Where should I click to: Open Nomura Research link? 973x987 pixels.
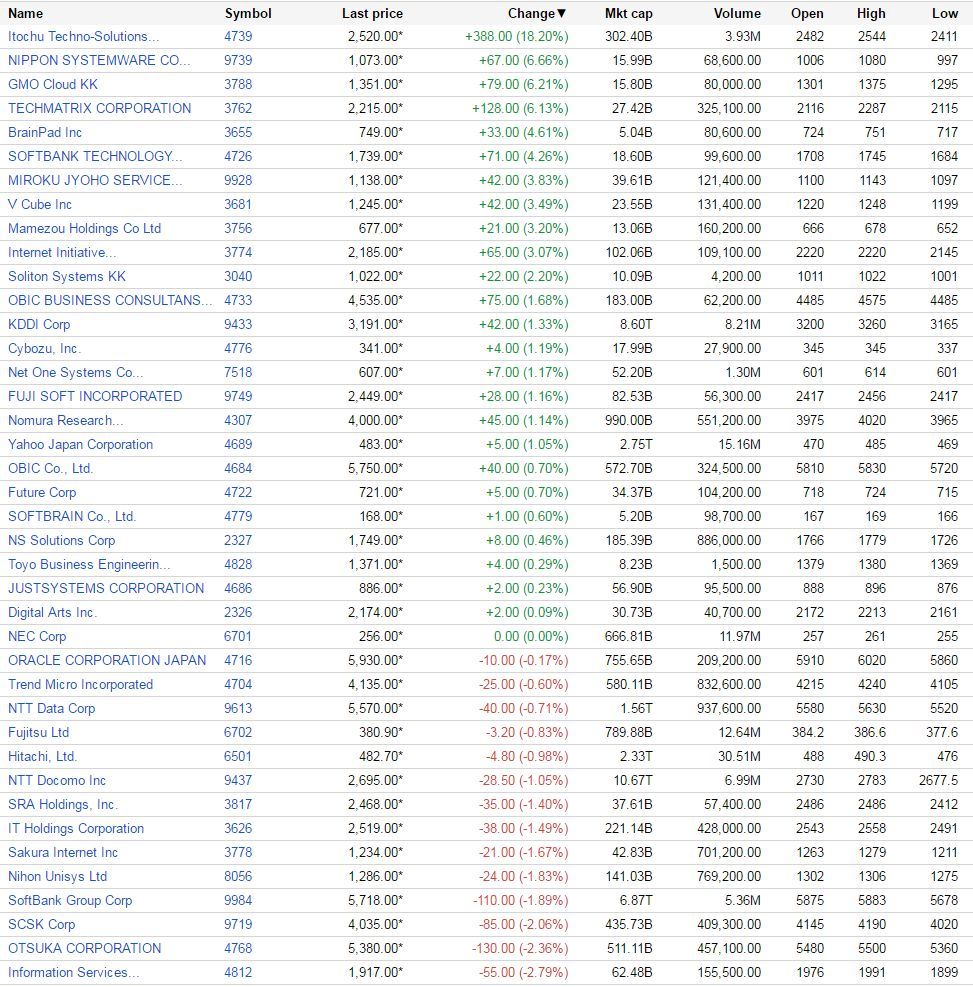click(65, 420)
